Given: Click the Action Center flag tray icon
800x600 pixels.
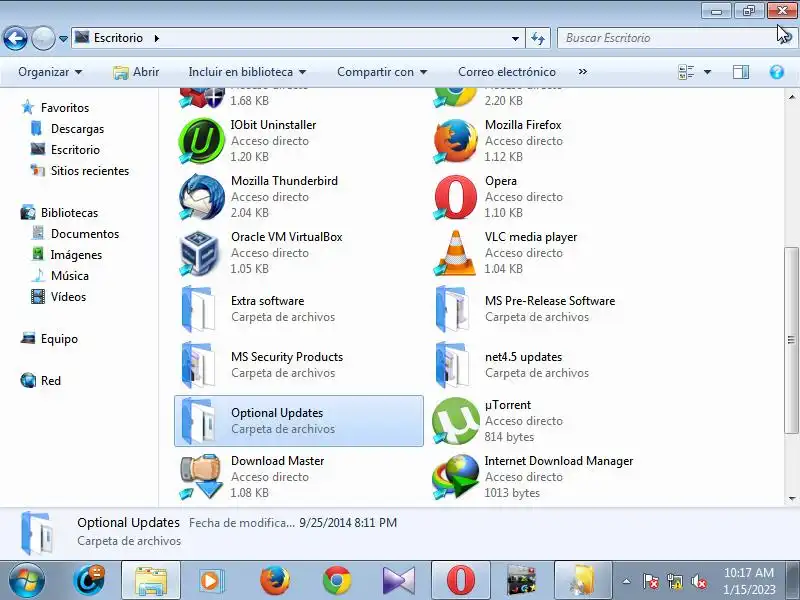Looking at the screenshot, I should point(650,581).
